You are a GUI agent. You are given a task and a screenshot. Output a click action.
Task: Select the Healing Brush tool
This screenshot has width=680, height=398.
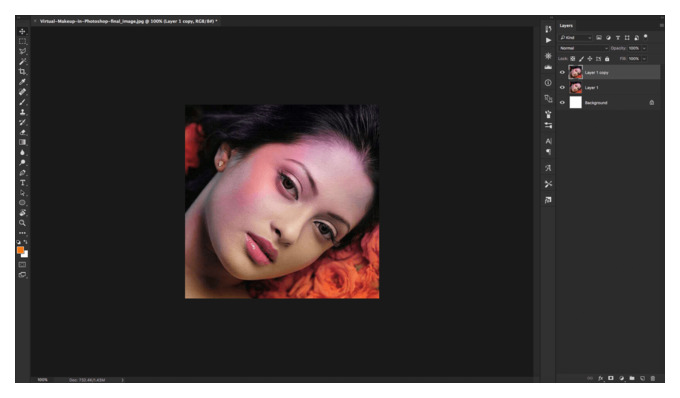[22, 92]
